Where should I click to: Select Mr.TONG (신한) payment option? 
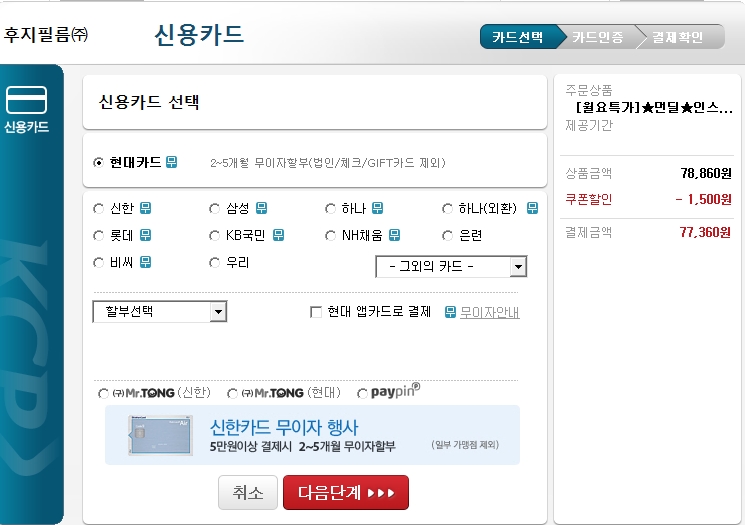pos(103,394)
